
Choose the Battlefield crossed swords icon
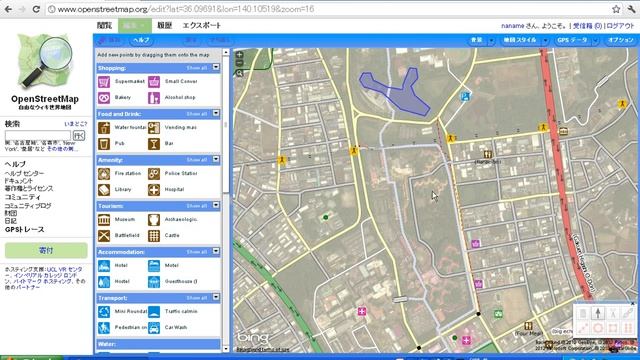104,236
